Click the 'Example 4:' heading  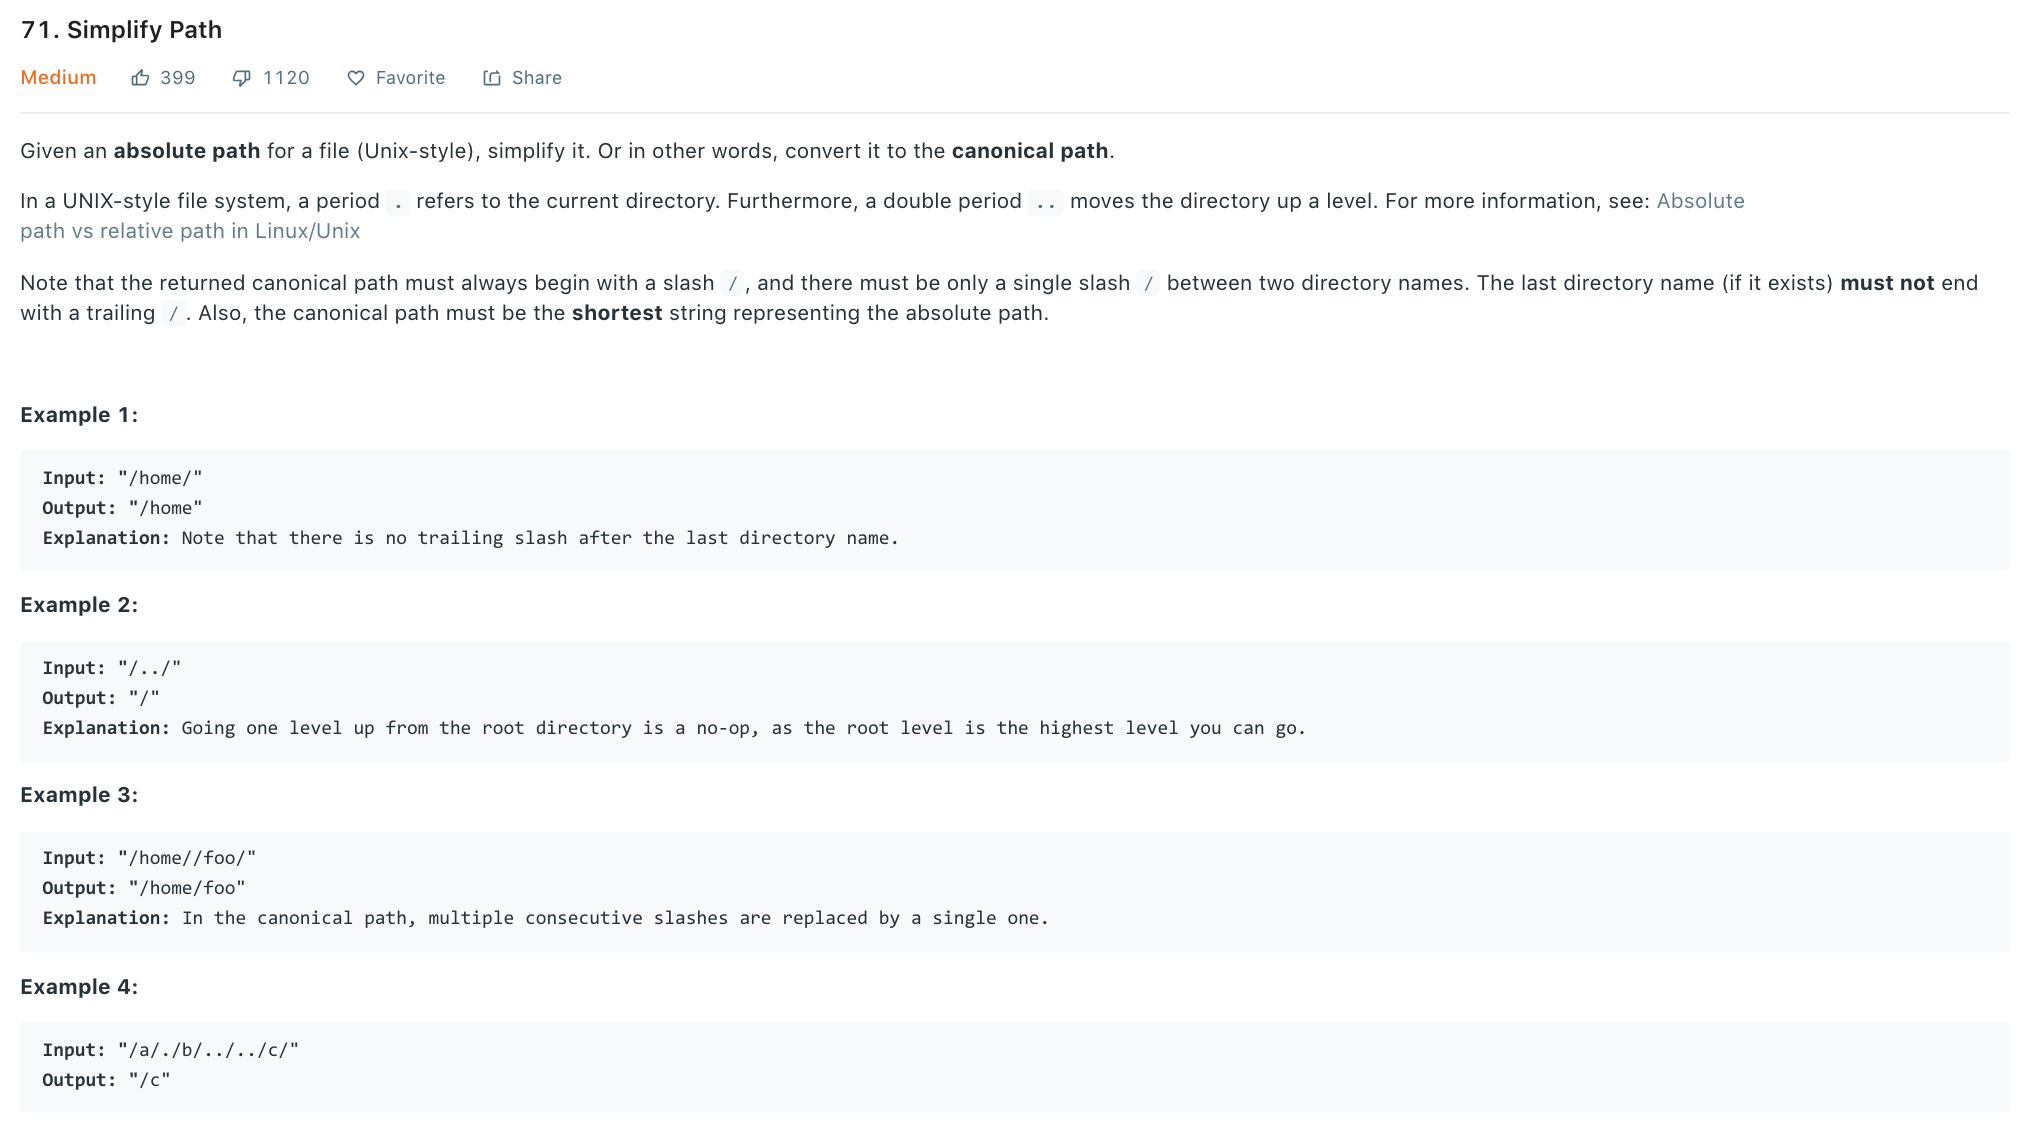[79, 987]
